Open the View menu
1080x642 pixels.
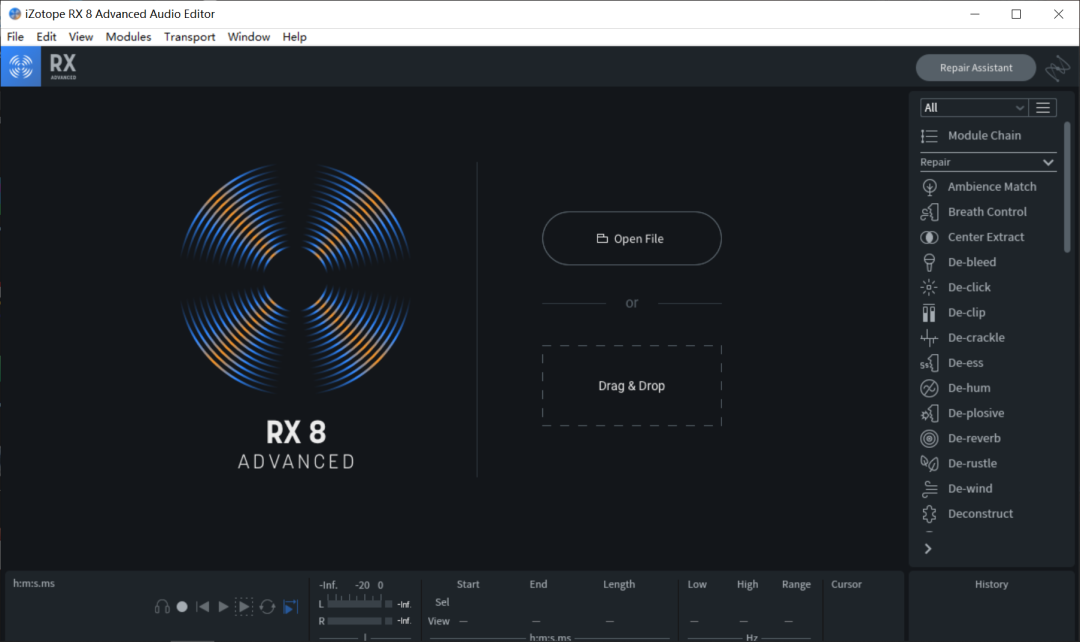click(81, 37)
